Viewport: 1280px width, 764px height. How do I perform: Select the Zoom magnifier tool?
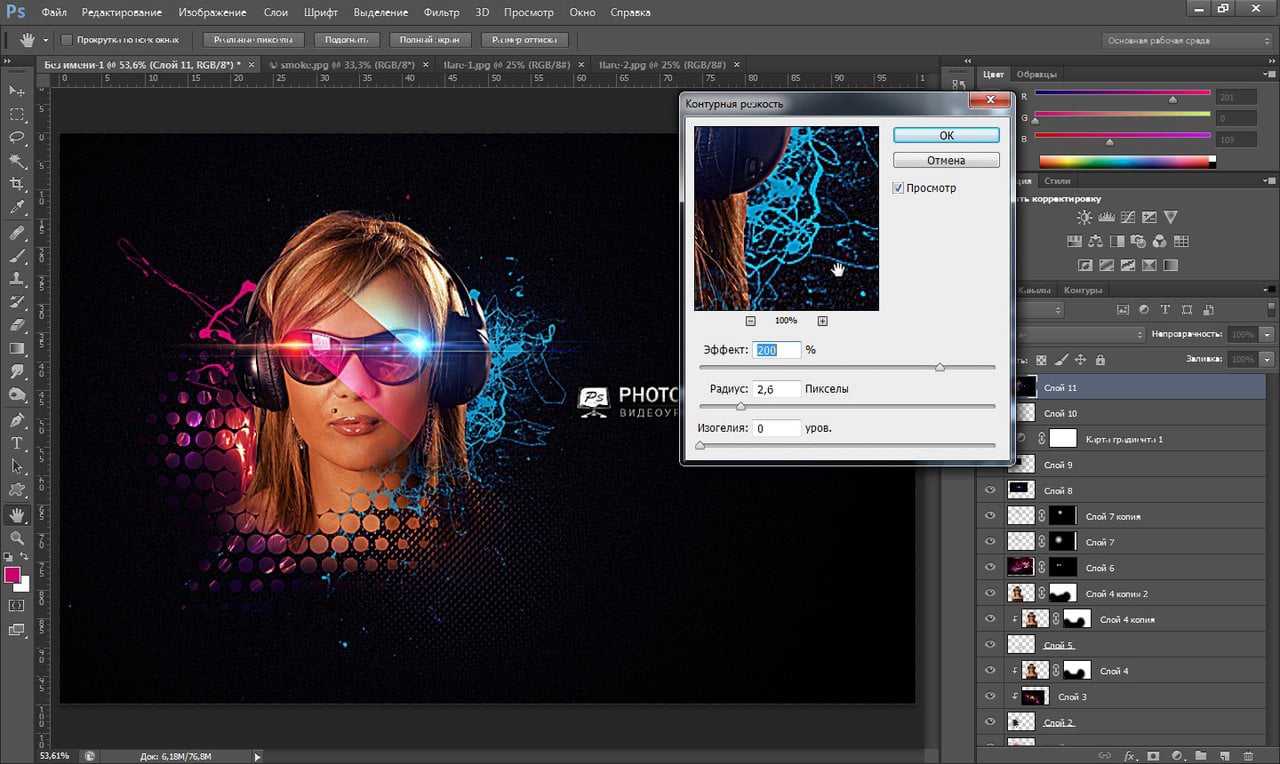17,538
